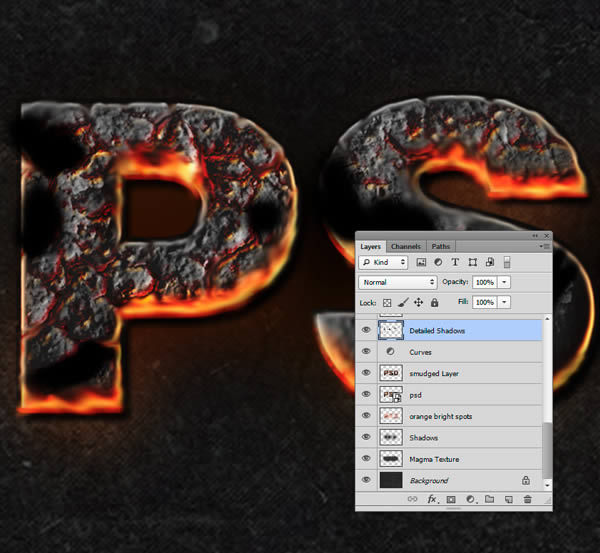Screen dimensions: 600x553
Task: Click the layers list scroll up arrow
Action: (x=547, y=319)
